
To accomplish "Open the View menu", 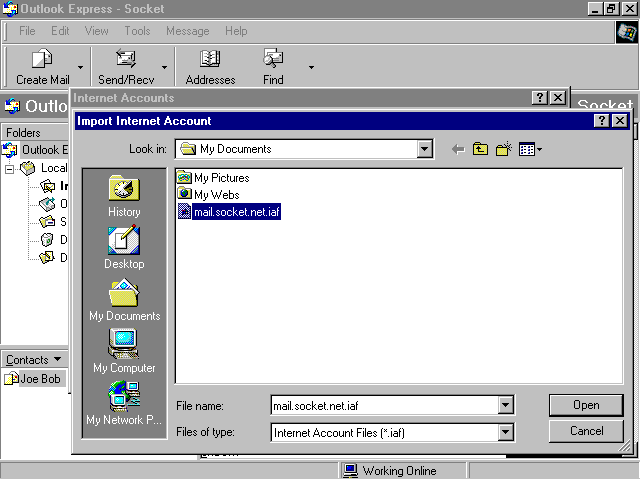I will (96, 31).
